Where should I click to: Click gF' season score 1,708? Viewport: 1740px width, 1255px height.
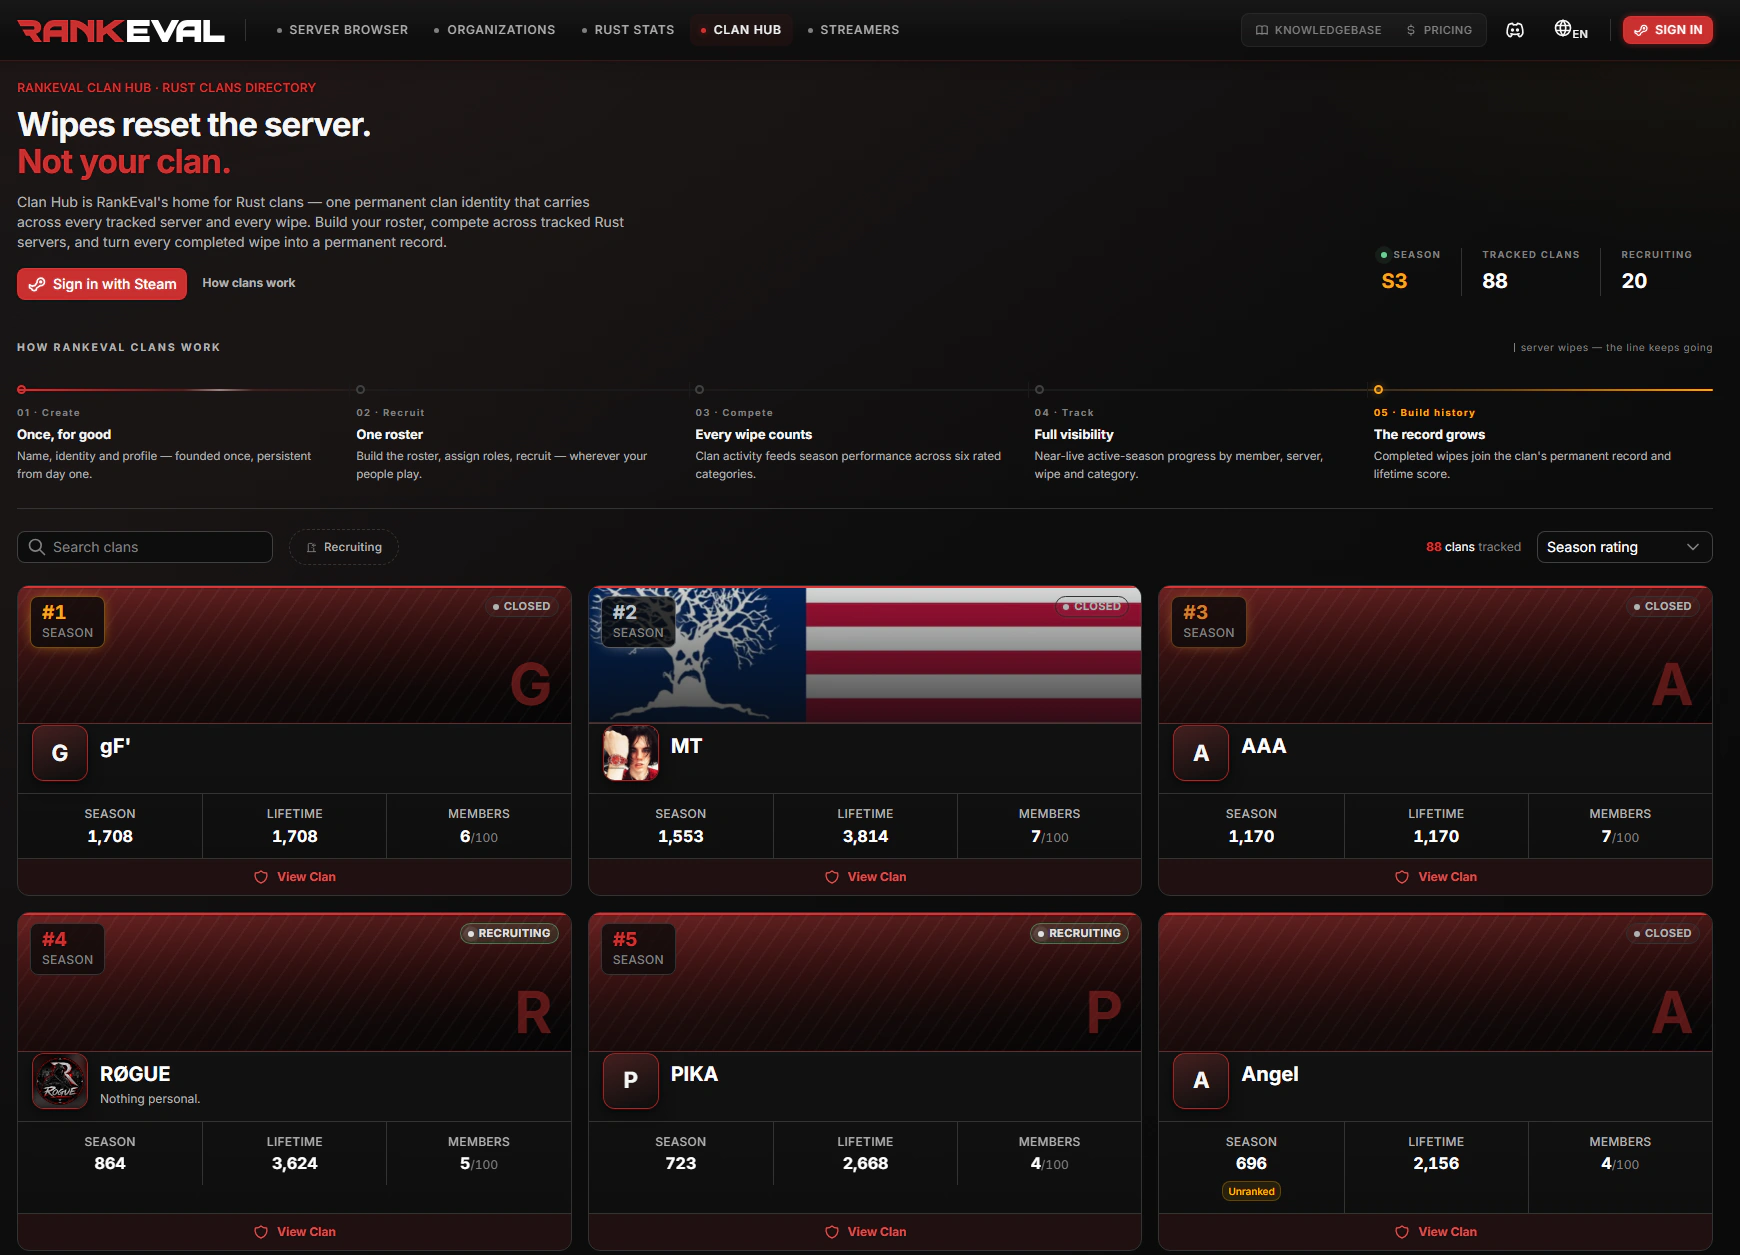110,836
